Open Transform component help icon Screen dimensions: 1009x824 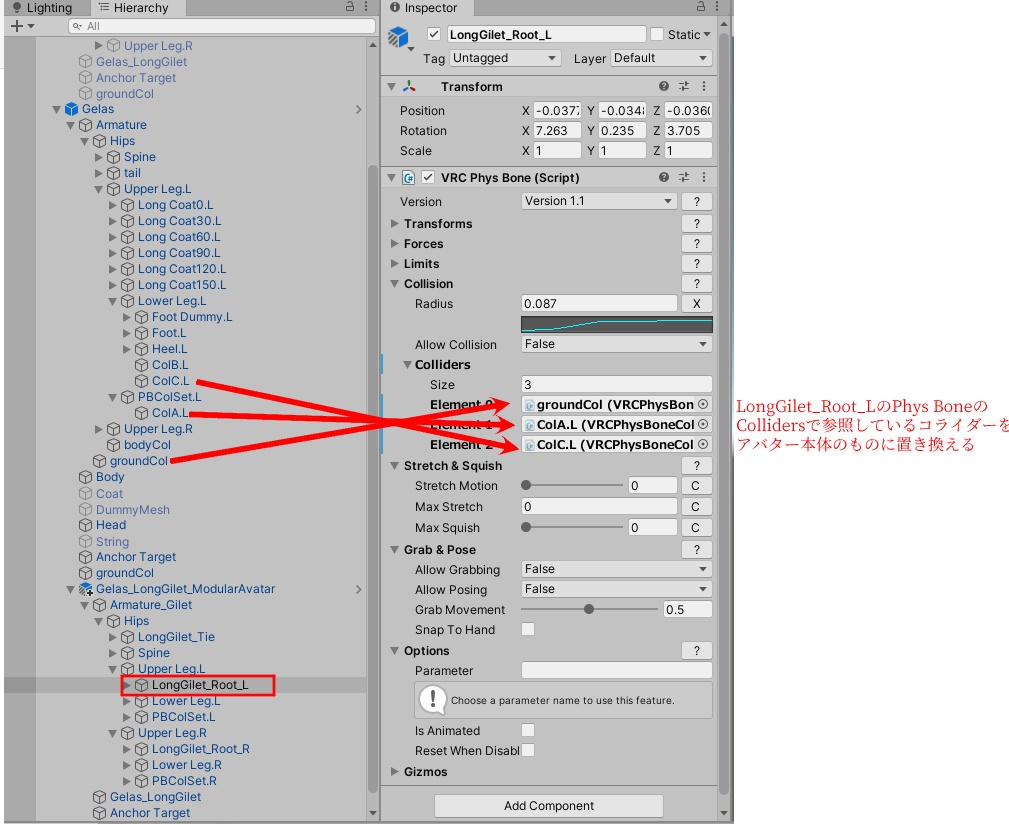[664, 86]
